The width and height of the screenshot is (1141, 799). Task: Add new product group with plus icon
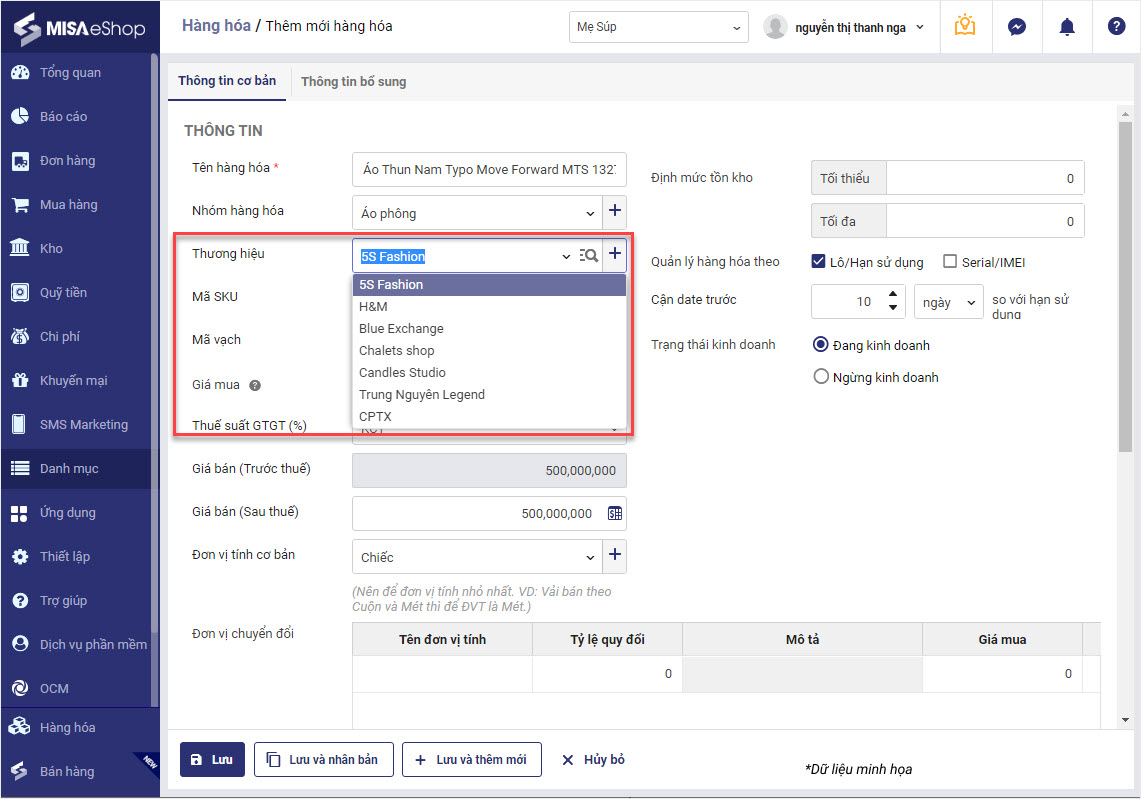pos(615,211)
